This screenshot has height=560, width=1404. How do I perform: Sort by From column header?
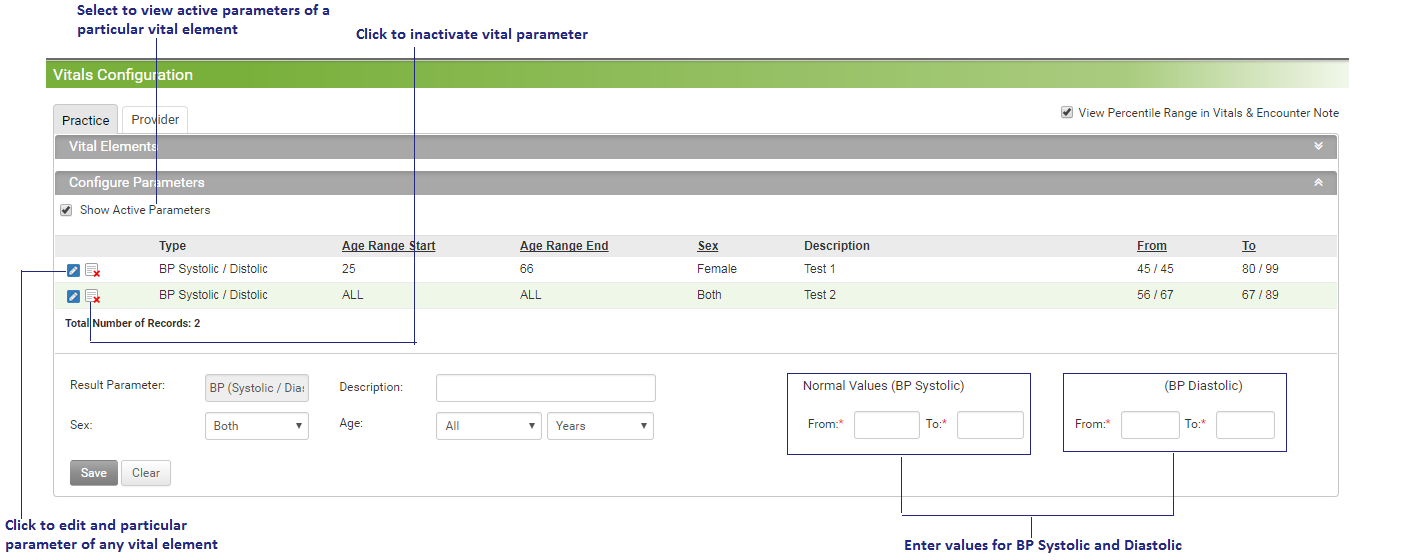1152,246
